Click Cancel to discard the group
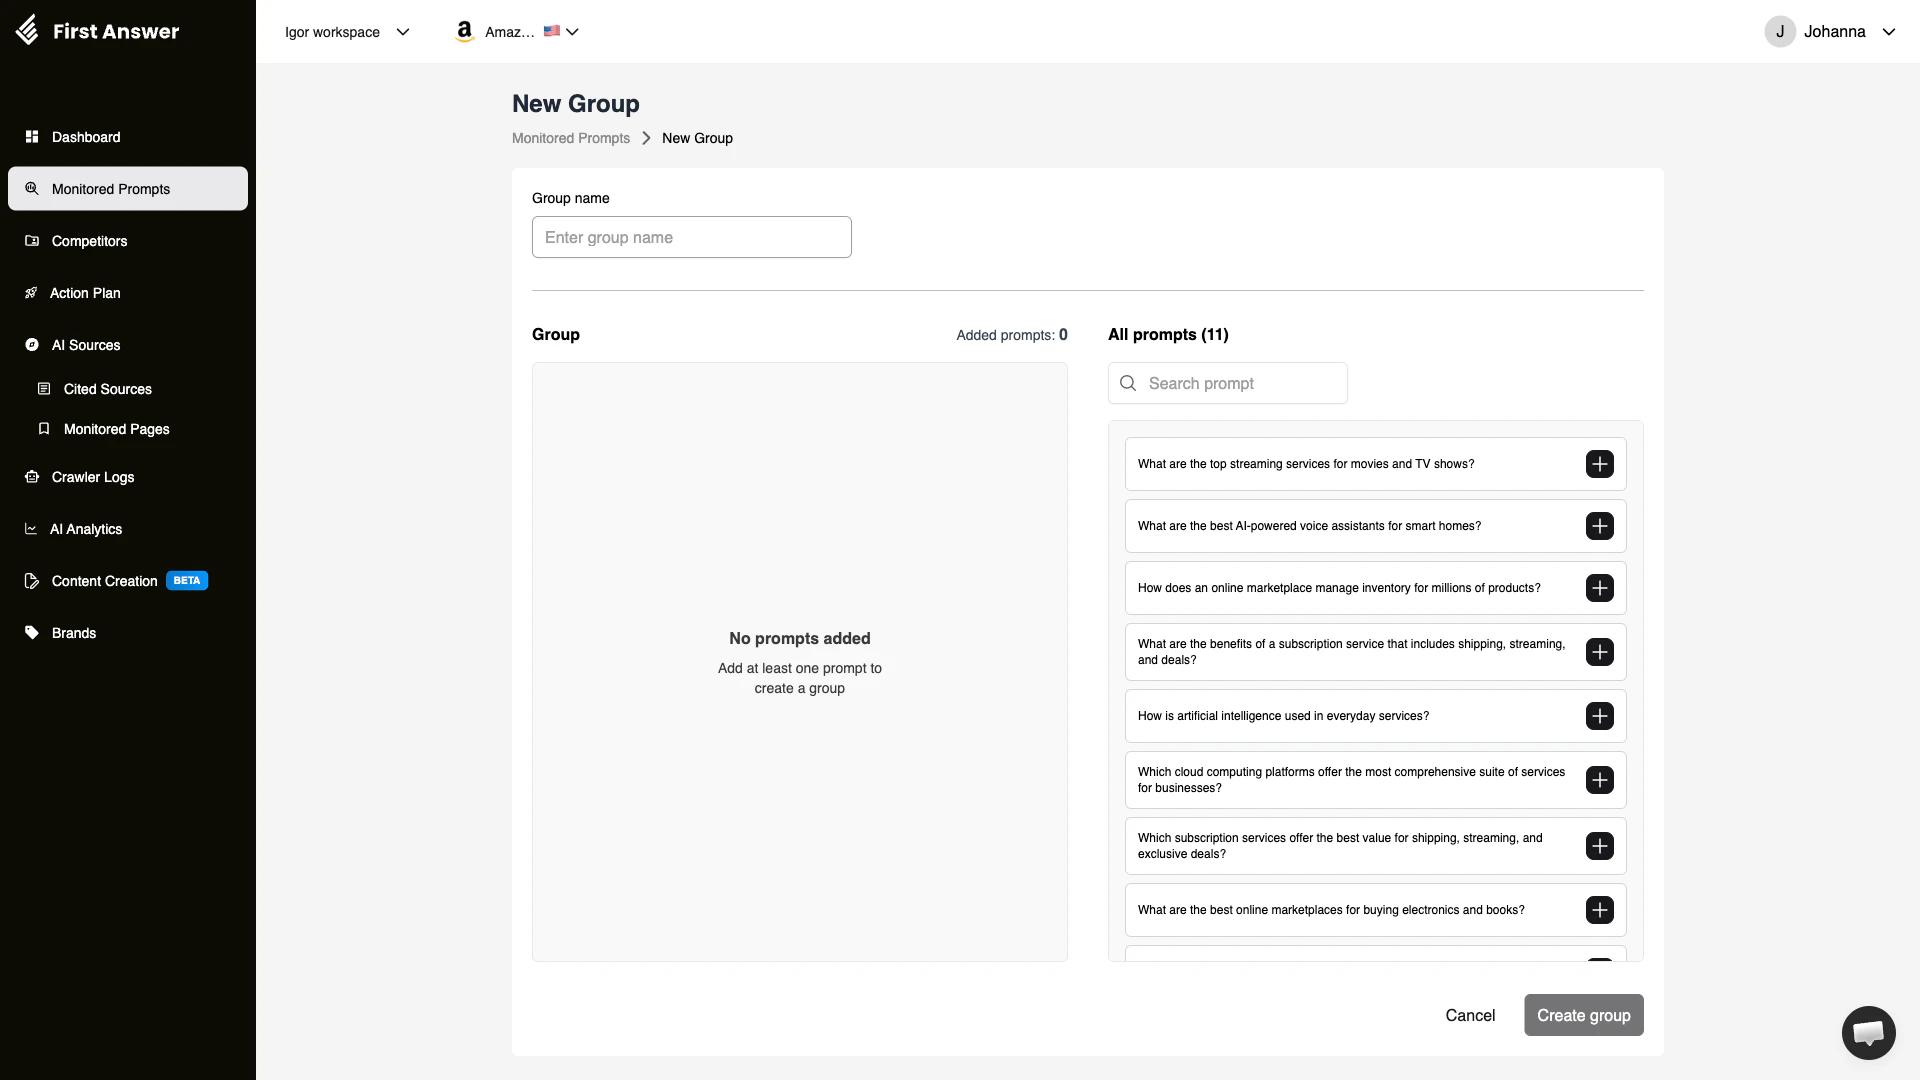Image resolution: width=1920 pixels, height=1080 pixels. tap(1469, 1015)
